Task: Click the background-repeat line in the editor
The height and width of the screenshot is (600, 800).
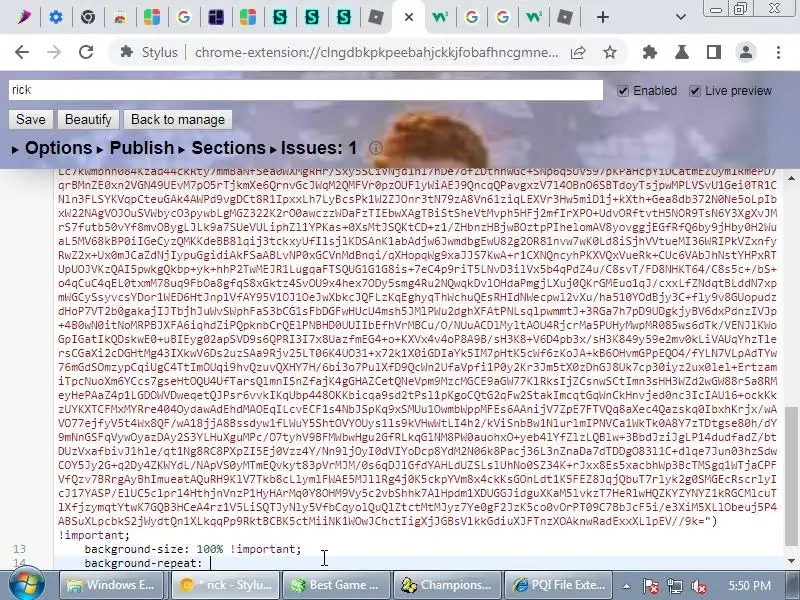Action: 143,563
